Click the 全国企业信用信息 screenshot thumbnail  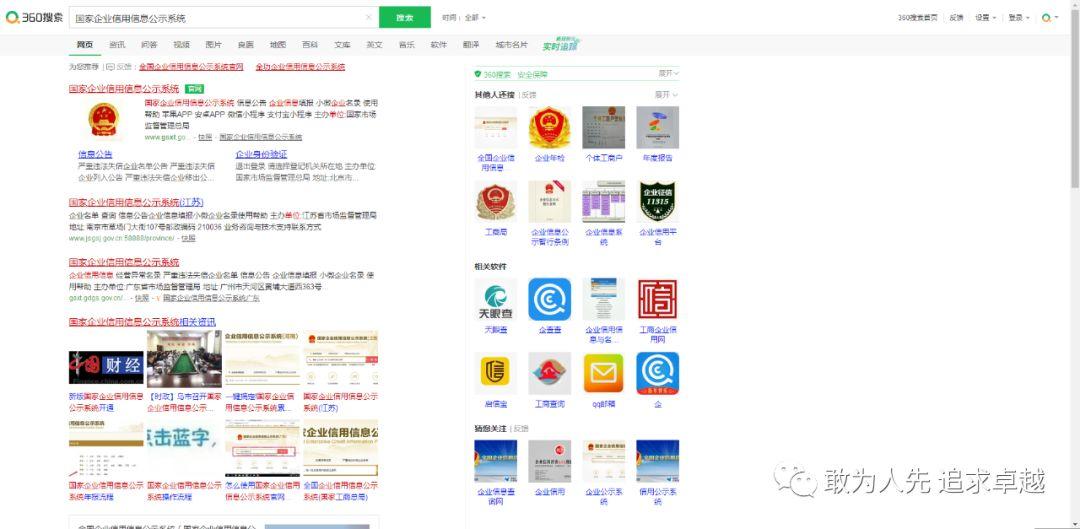click(x=495, y=127)
